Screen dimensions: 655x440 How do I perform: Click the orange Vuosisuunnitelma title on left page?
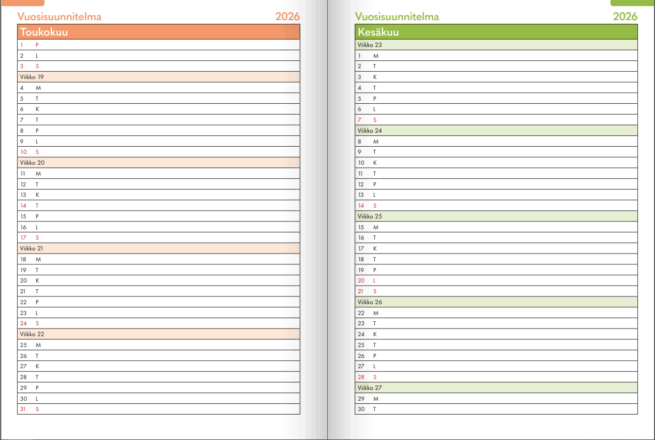click(x=59, y=17)
